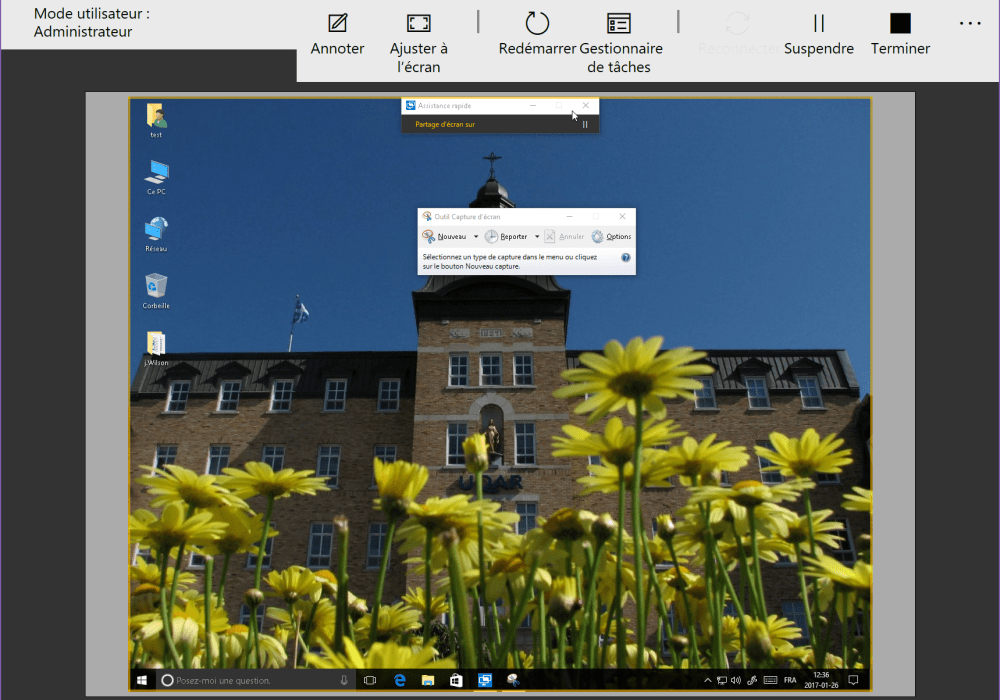Select the Ce PC desktop icon
Image resolution: width=1000 pixels, height=700 pixels.
pyautogui.click(x=156, y=173)
